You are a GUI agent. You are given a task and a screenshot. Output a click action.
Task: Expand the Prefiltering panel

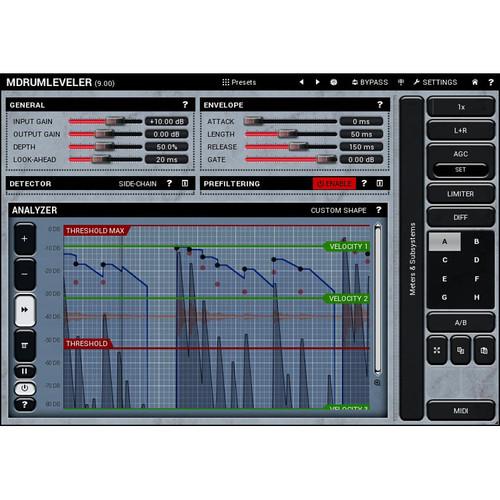point(380,183)
